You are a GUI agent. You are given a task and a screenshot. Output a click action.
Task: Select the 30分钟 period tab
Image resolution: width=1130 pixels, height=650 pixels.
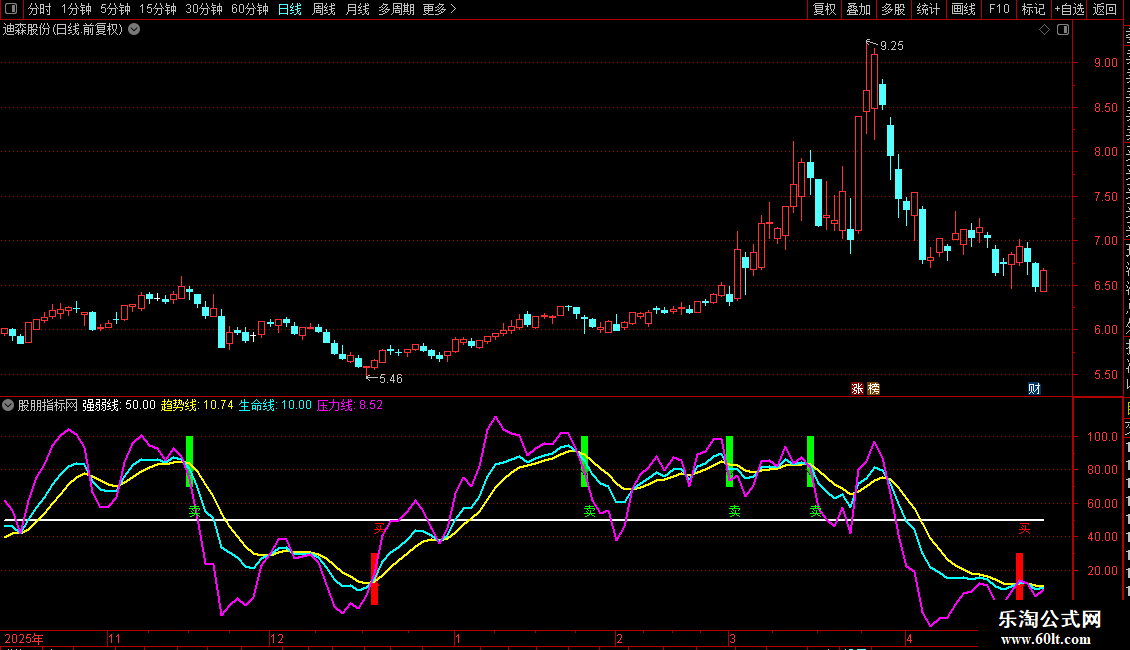click(x=204, y=9)
